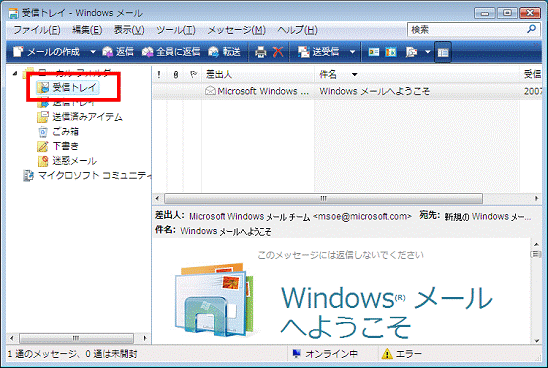Viewport: 548px width, 368px height.
Task: Open the Find icon dropdown arrow
Action: [x=427, y=52]
